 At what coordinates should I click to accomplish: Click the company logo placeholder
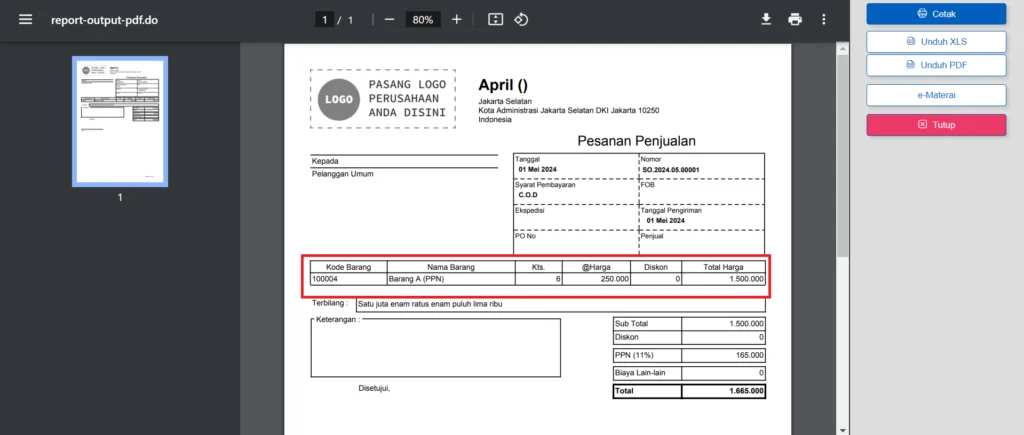point(383,99)
